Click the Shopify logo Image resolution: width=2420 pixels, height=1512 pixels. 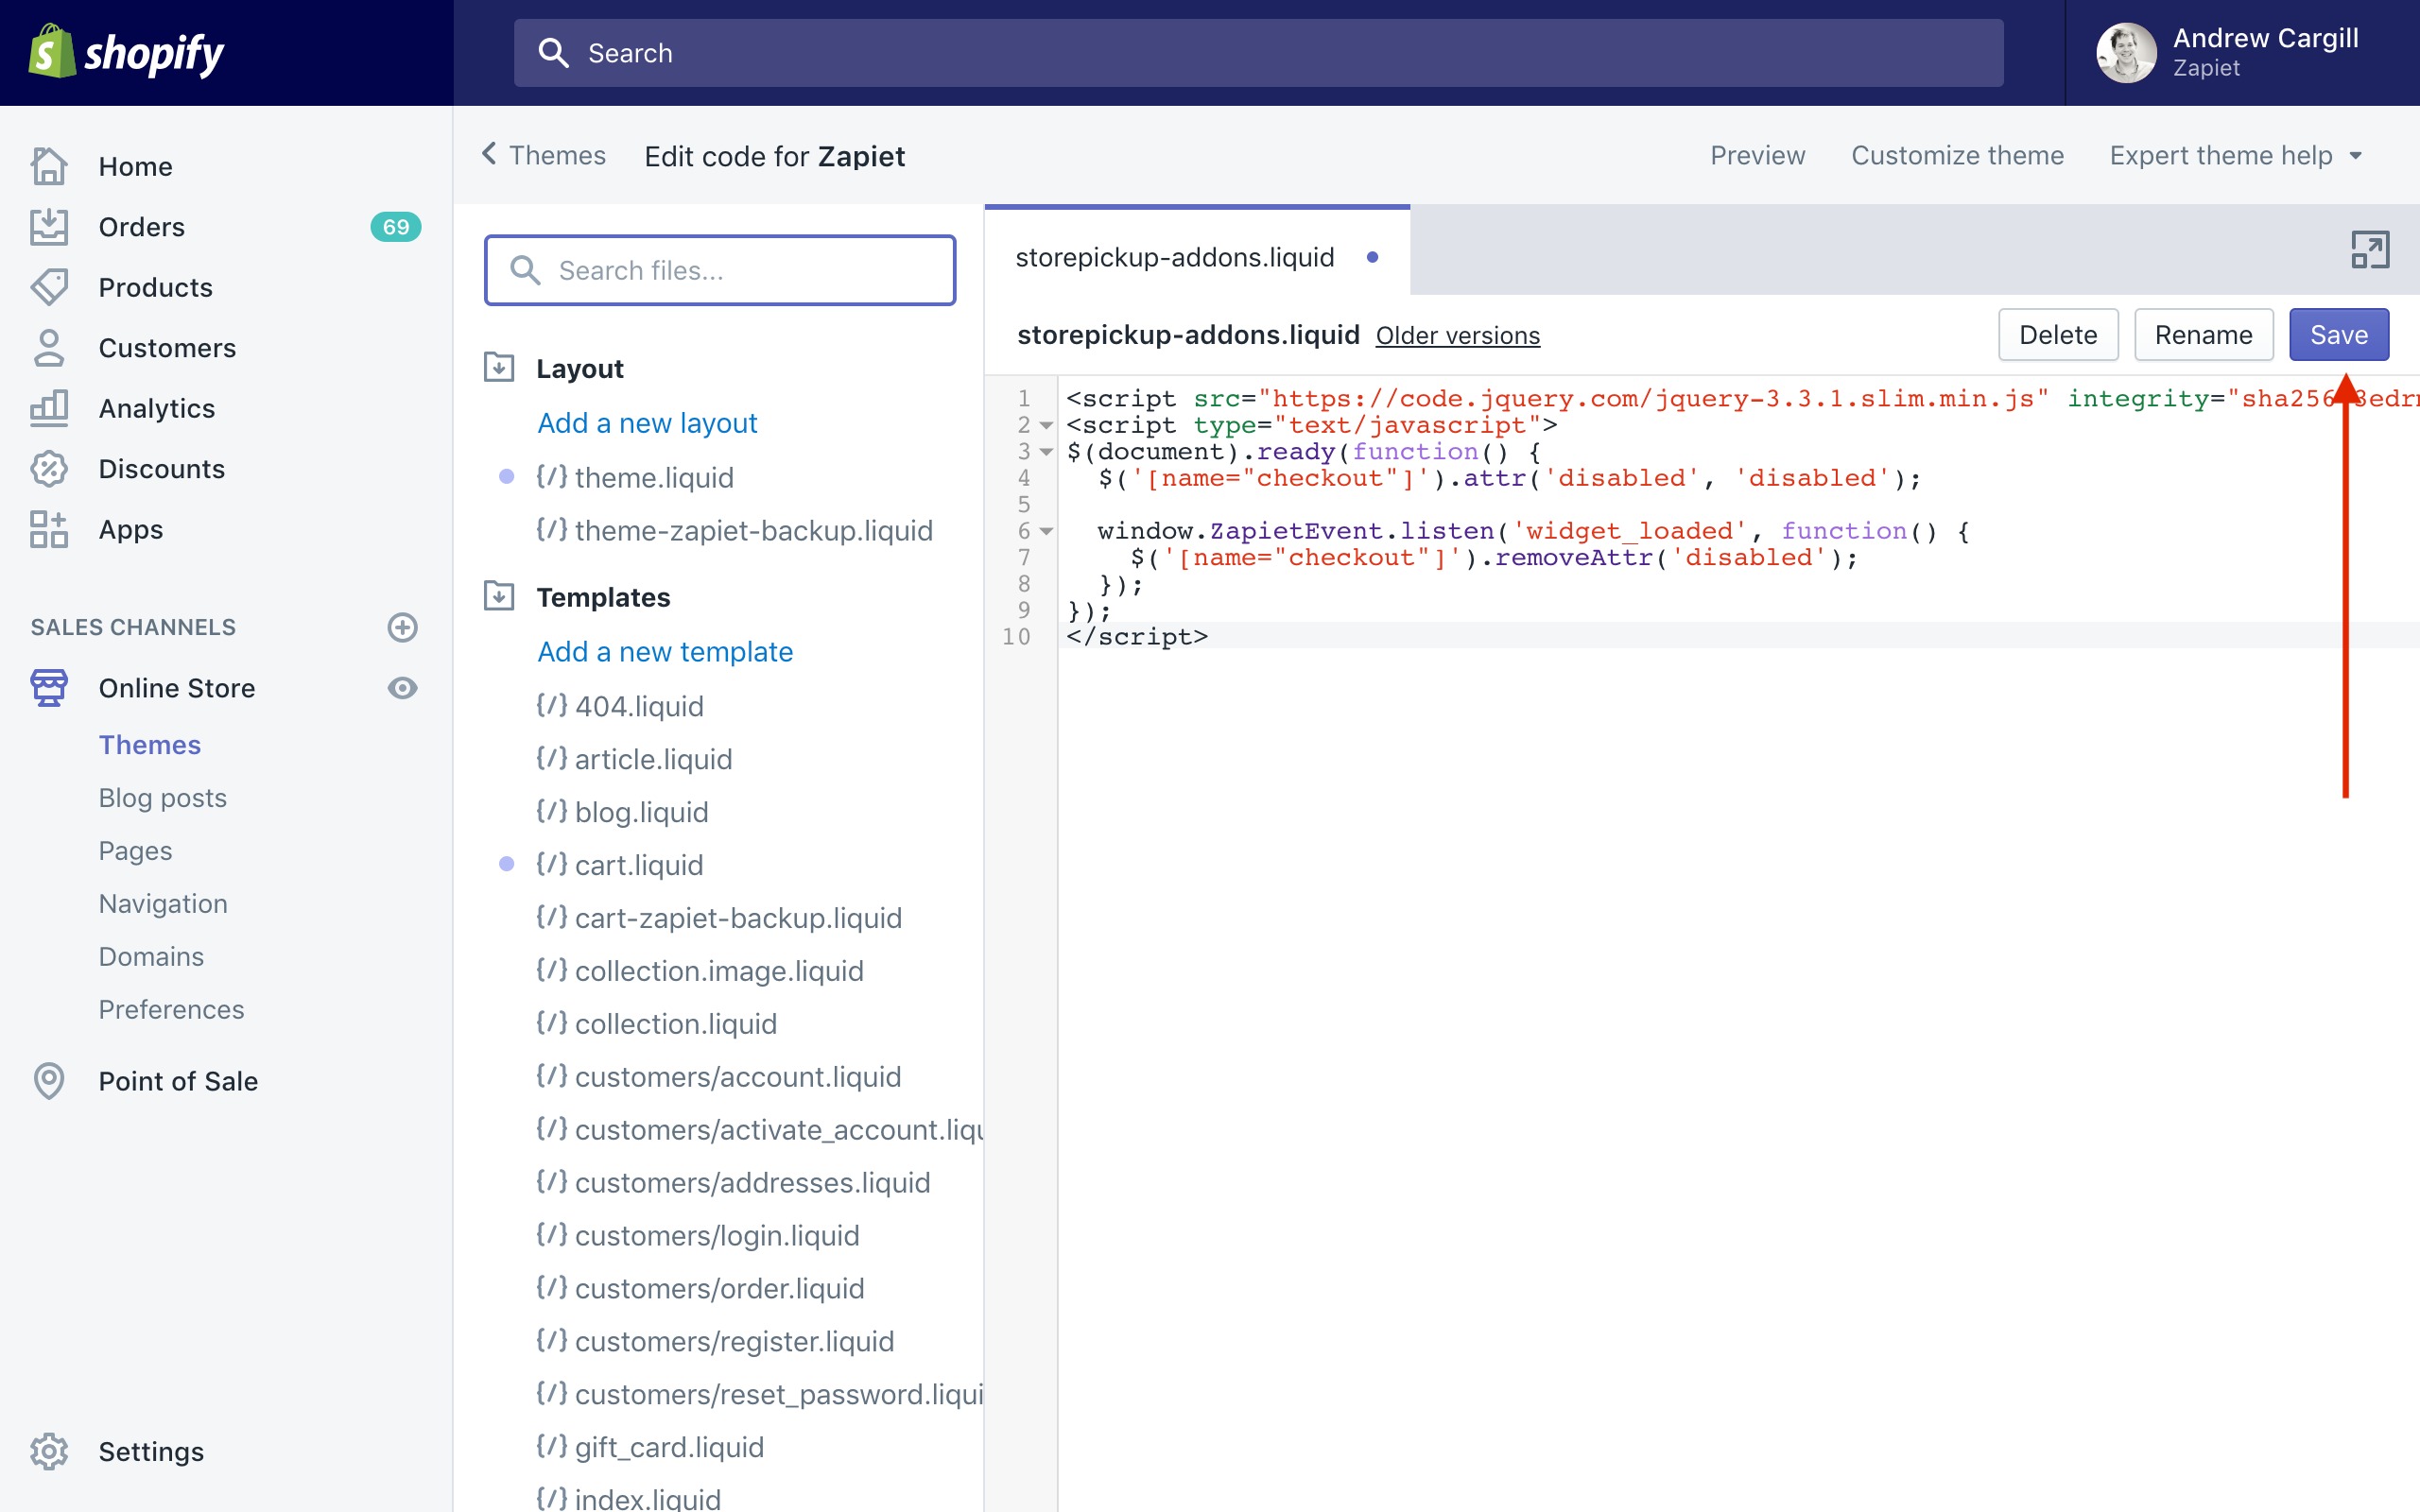(126, 52)
